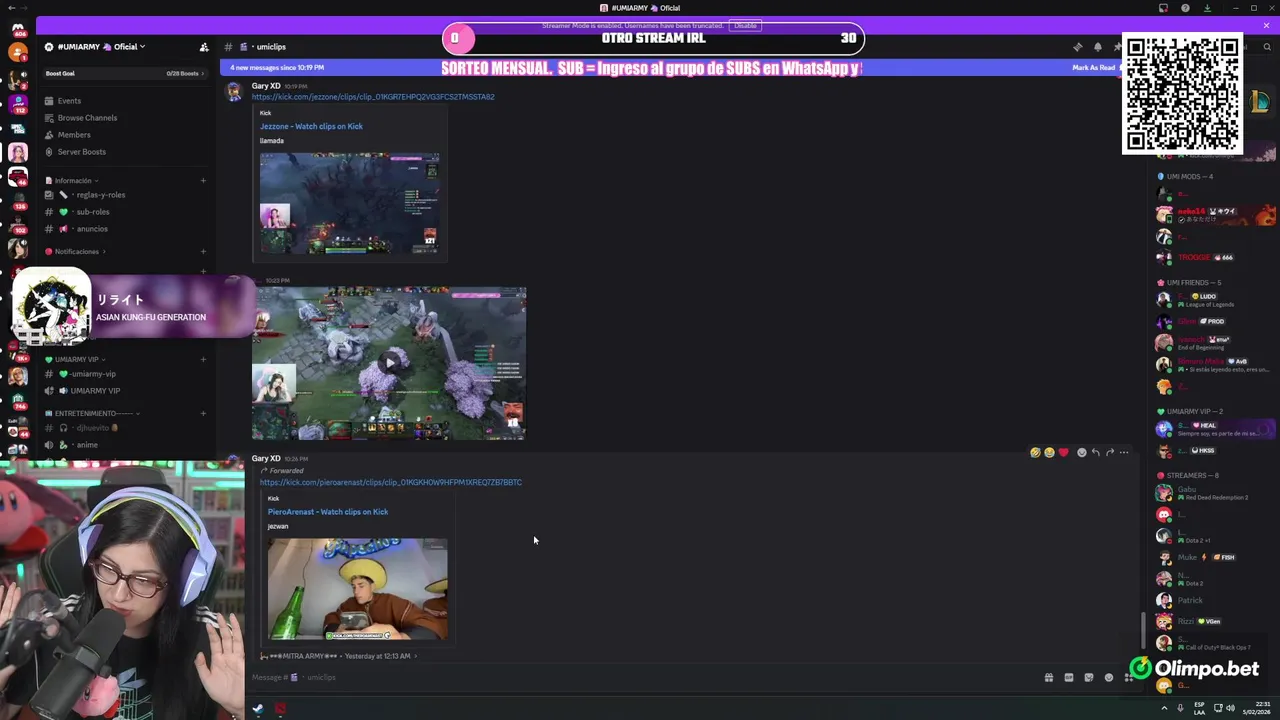Viewport: 1280px width, 720px height.
Task: Open the Events section
Action: pyautogui.click(x=69, y=101)
